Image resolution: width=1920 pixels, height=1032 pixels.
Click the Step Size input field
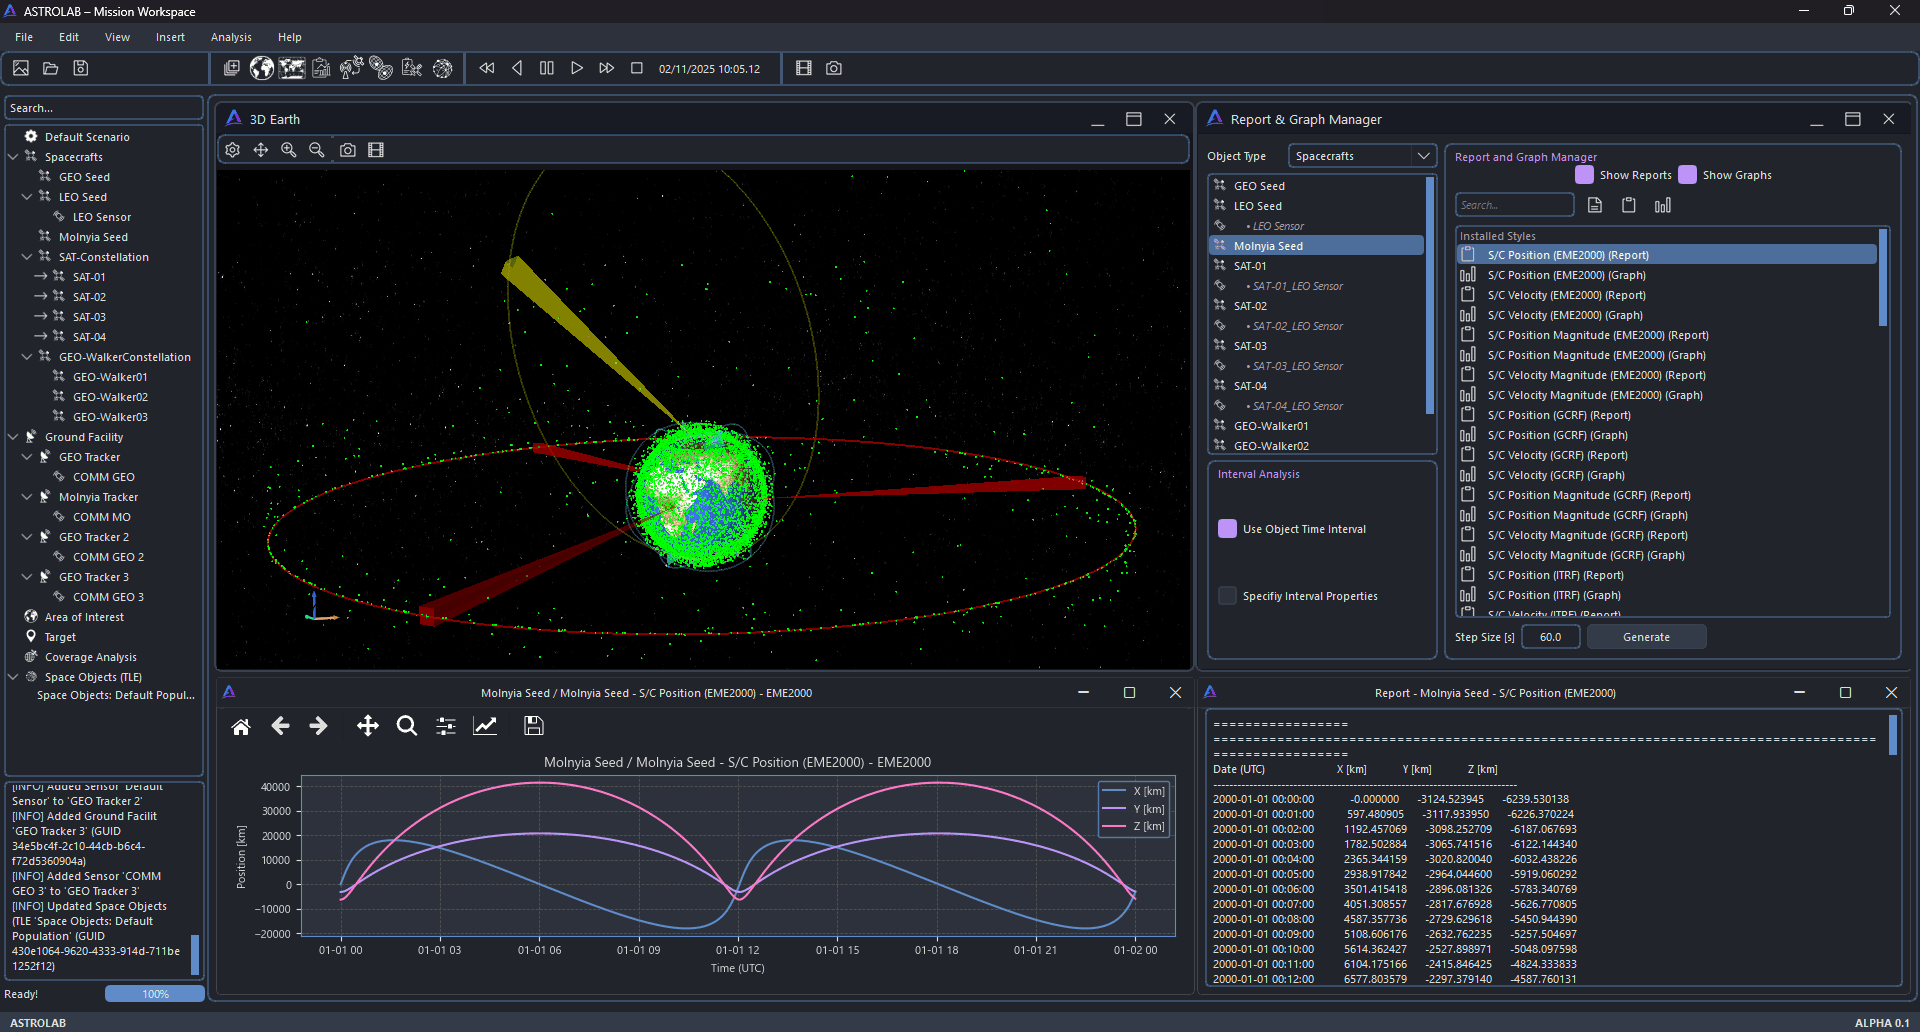coord(1550,637)
